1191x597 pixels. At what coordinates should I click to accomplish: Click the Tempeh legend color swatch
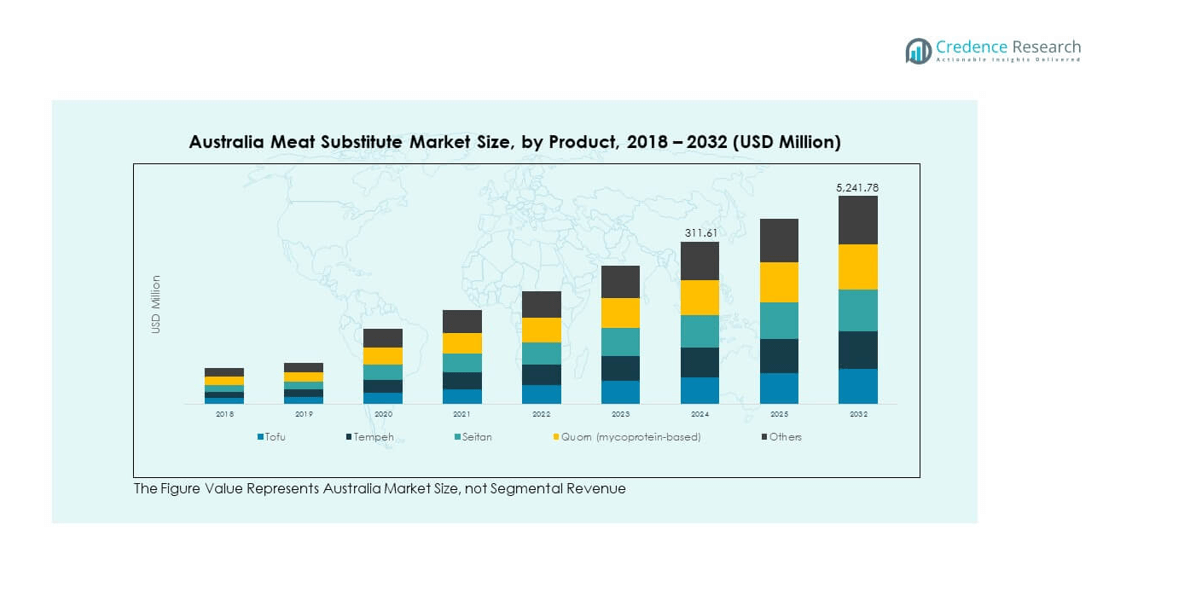(x=349, y=437)
